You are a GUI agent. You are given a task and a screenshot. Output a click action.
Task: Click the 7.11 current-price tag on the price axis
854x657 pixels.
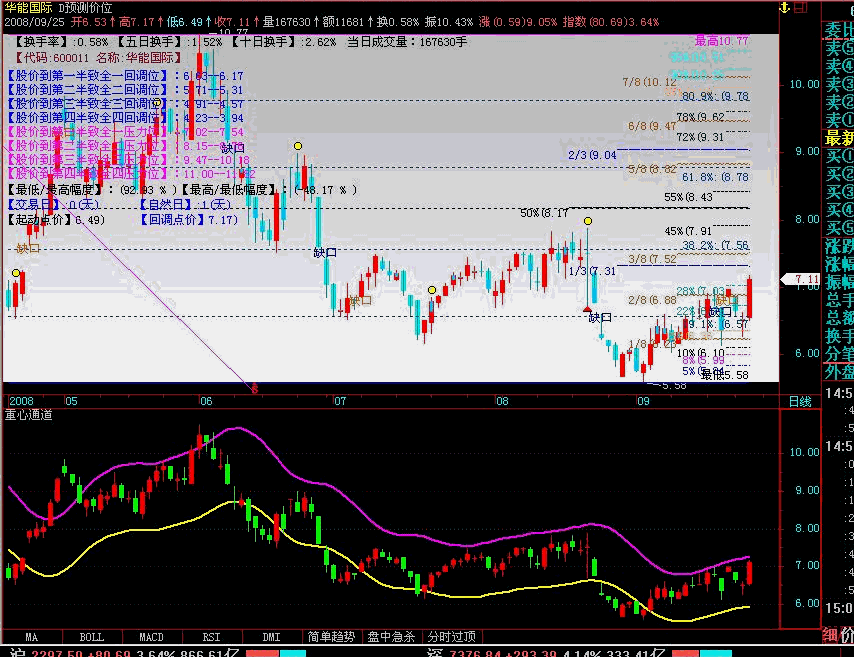(x=801, y=279)
